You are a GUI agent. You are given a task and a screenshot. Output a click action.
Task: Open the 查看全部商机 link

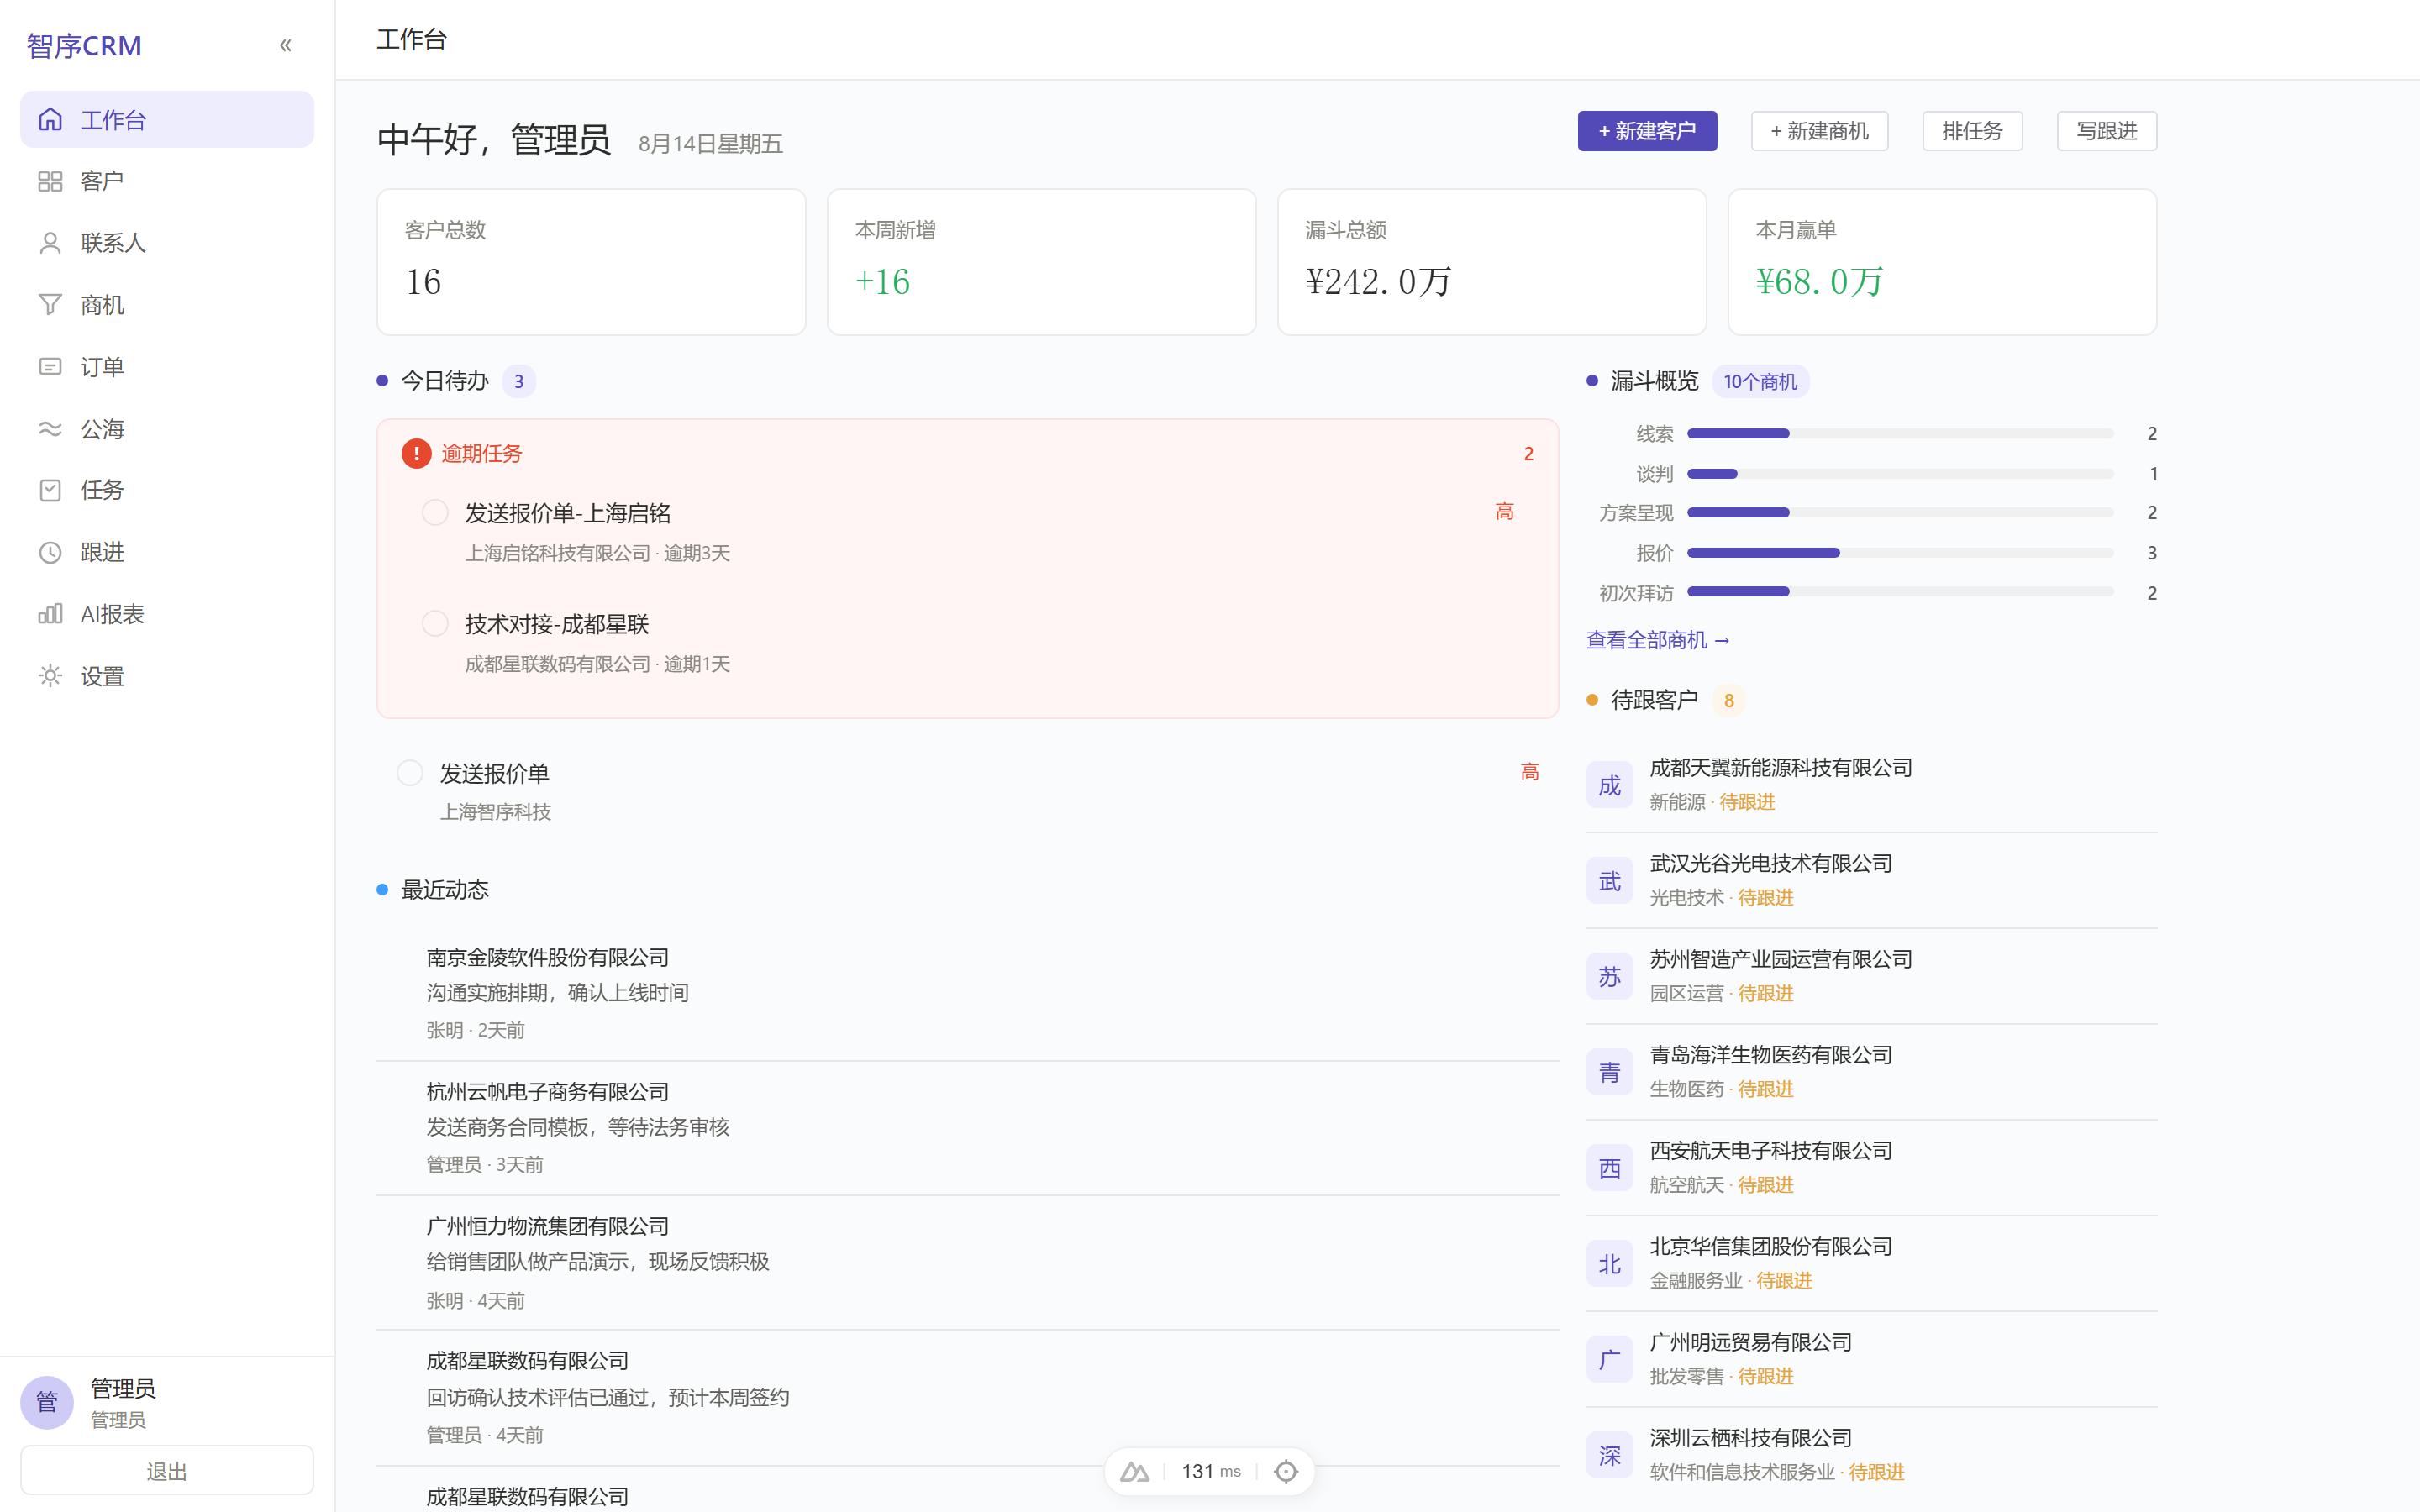click(x=1657, y=640)
